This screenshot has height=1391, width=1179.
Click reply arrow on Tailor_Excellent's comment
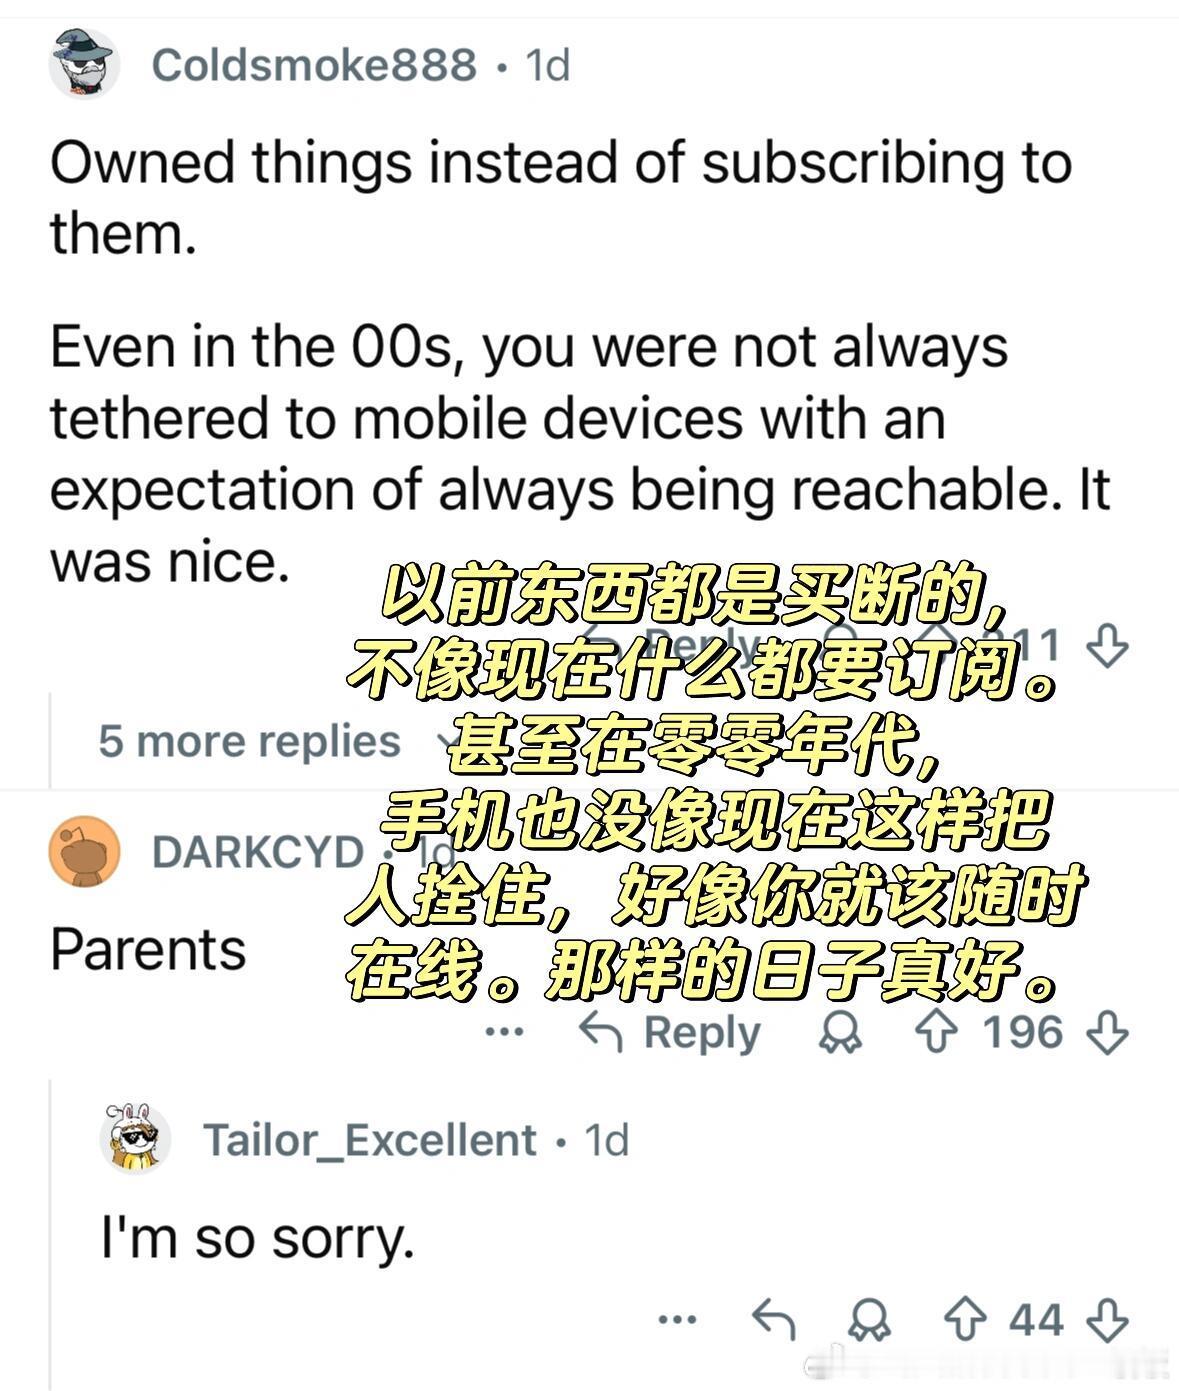click(x=773, y=1320)
